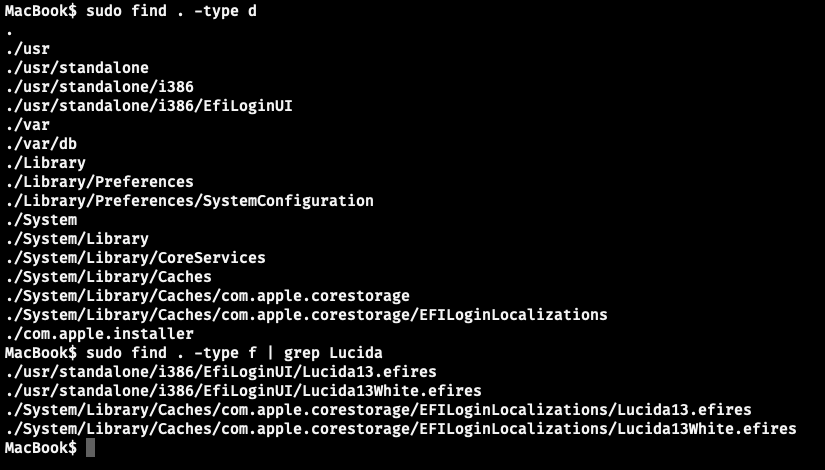The width and height of the screenshot is (825, 470).
Task: Click the "./System/Library/CoreServices" directory line
Action: [x=135, y=258]
